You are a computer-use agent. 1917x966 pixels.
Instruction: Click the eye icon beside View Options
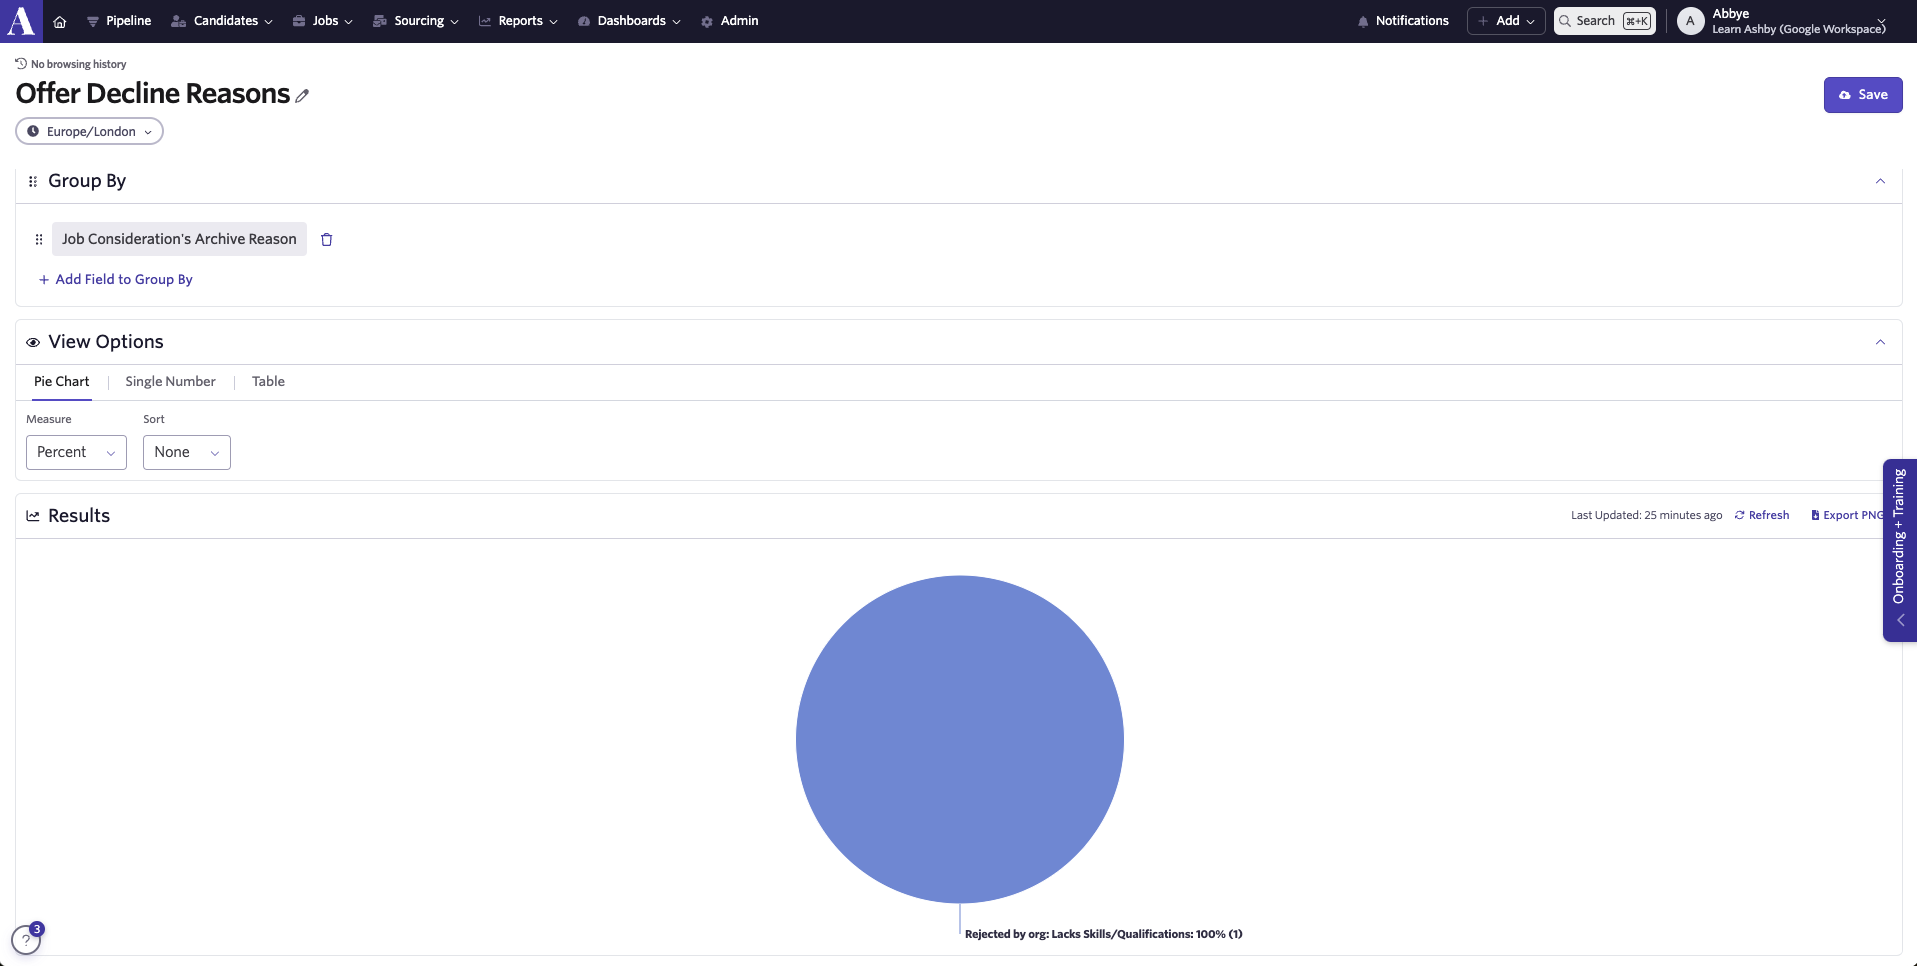pos(33,342)
